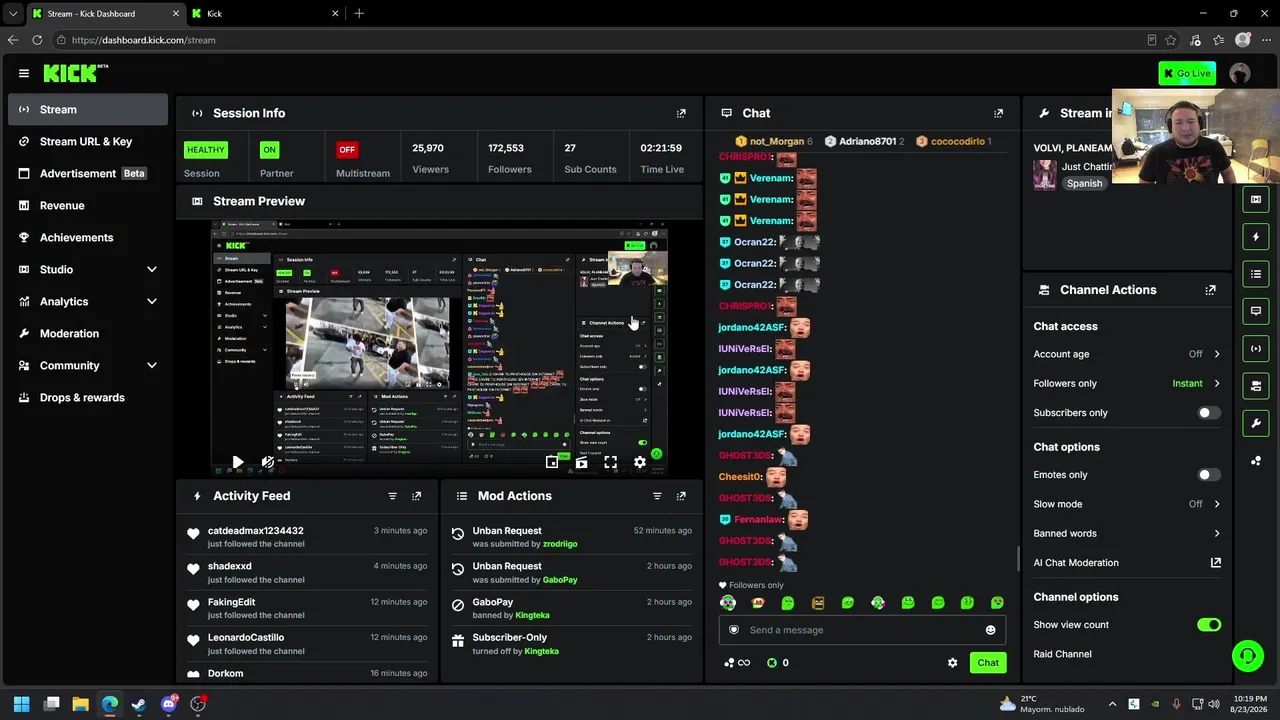The height and width of the screenshot is (720, 1280).
Task: Open Followers only options
Action: tap(1127, 383)
